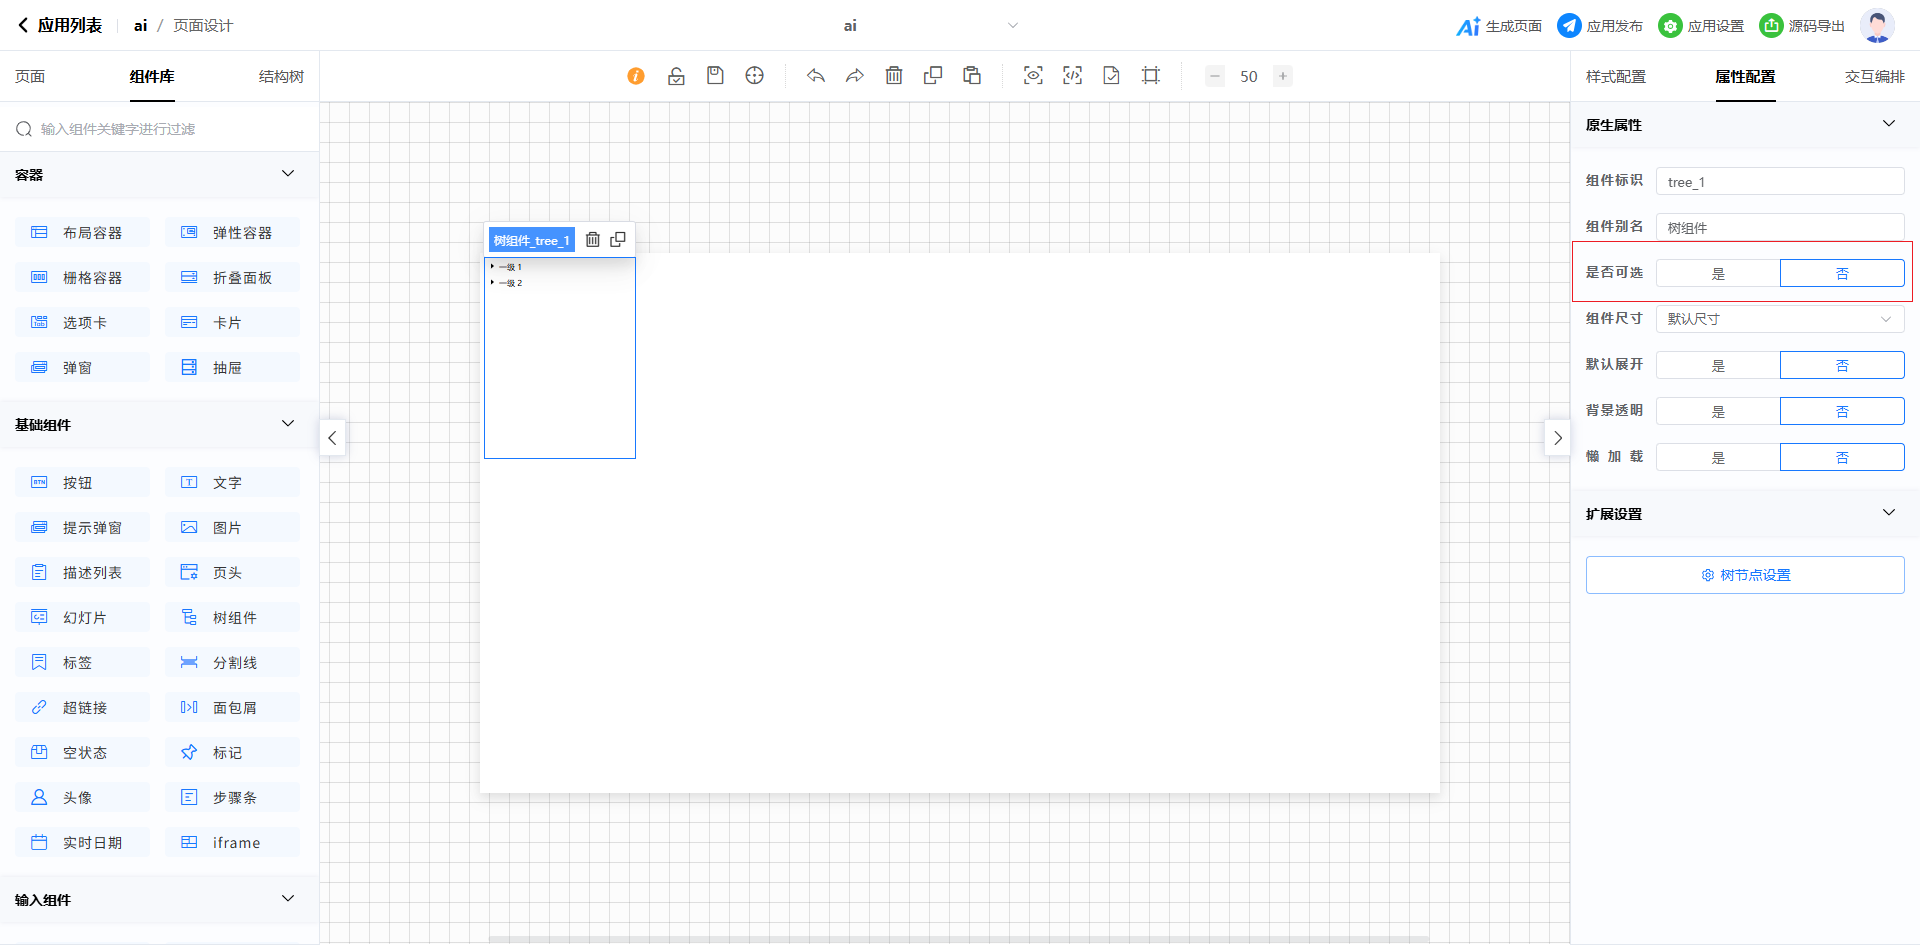Open the 样式配置 tab
The image size is (1920, 945).
[x=1615, y=77]
